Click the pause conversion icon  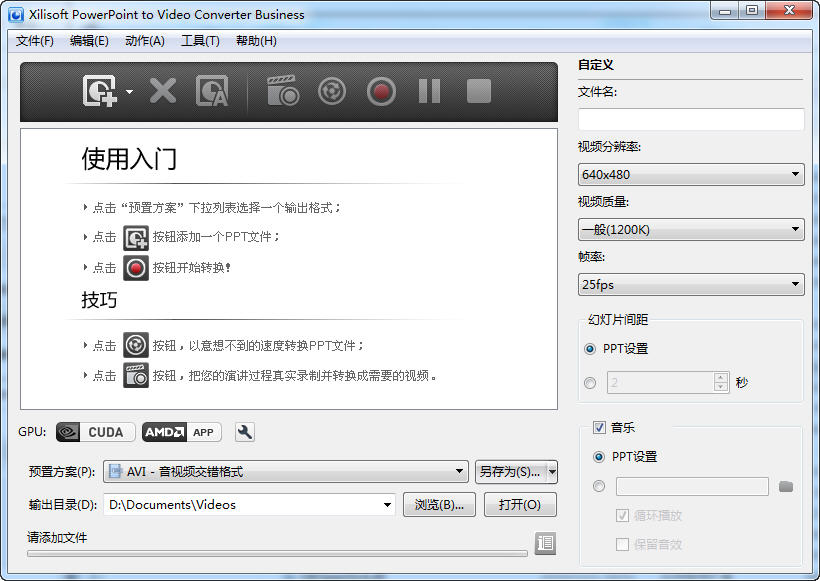[429, 91]
